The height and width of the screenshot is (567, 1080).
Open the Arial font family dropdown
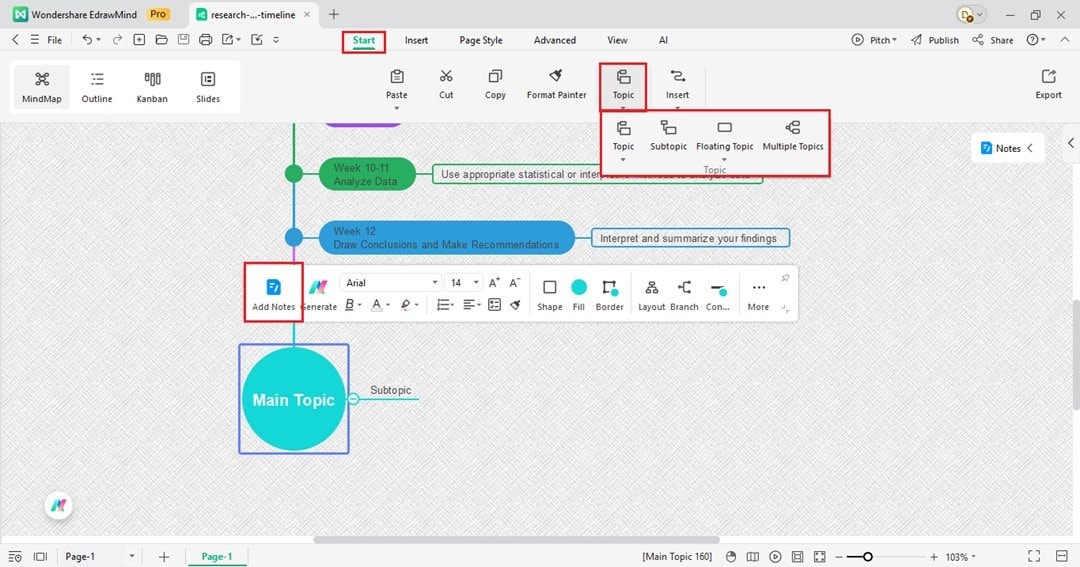pos(390,282)
